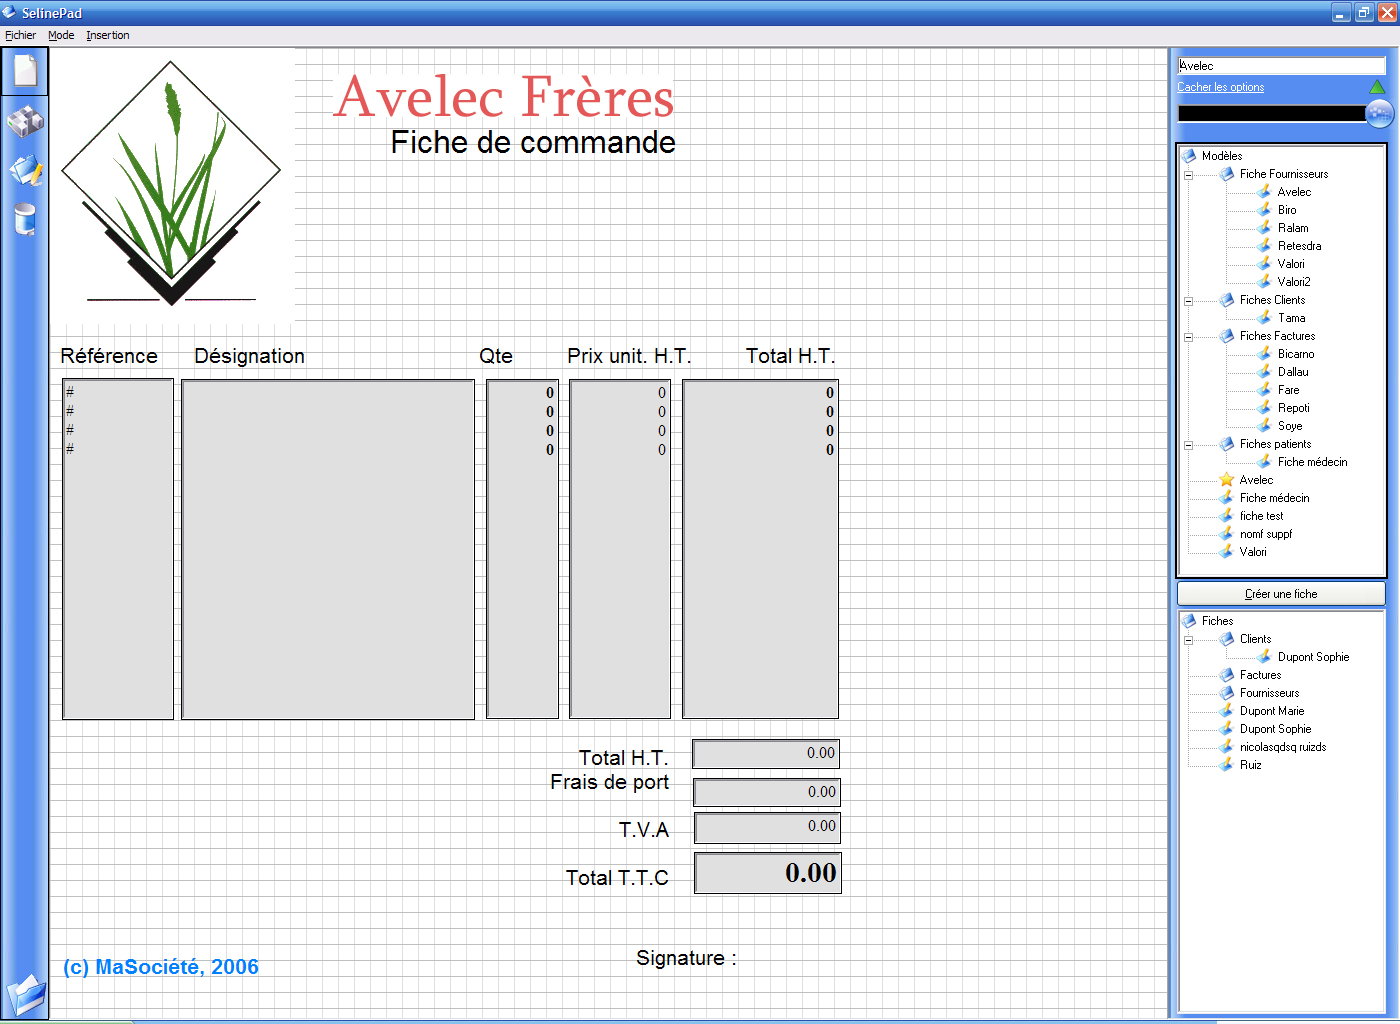This screenshot has height=1024, width=1400.
Task: Select the starred Avelec model
Action: tap(1256, 480)
